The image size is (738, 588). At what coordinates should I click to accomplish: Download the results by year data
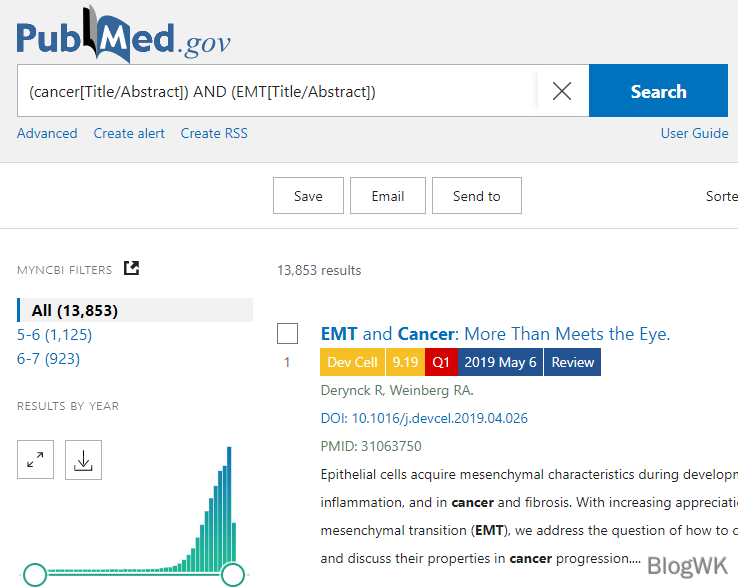tap(83, 460)
